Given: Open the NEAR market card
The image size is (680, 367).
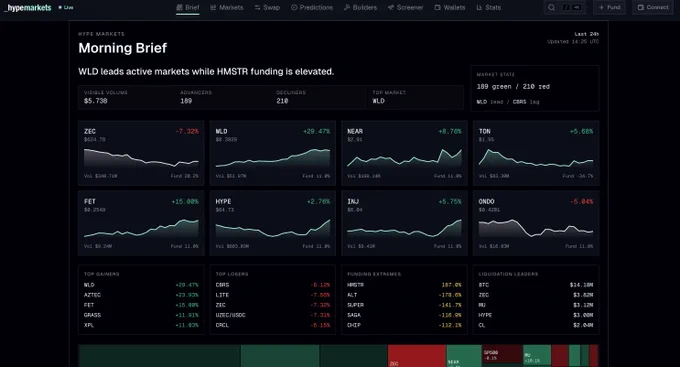Looking at the screenshot, I should (404, 153).
